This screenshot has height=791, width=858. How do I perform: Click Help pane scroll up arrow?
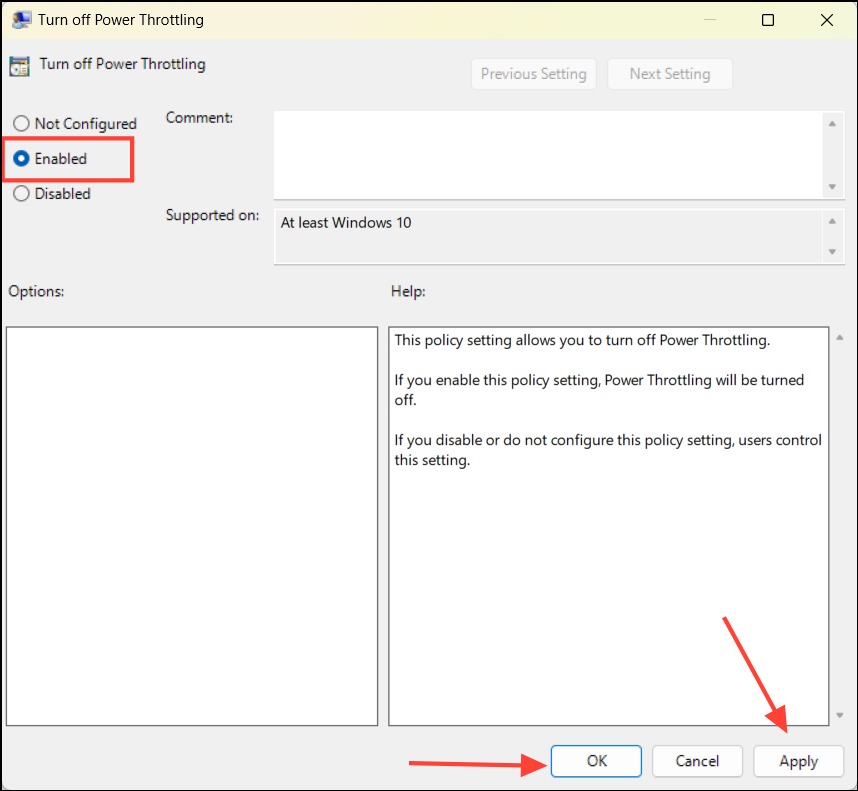click(x=840, y=338)
